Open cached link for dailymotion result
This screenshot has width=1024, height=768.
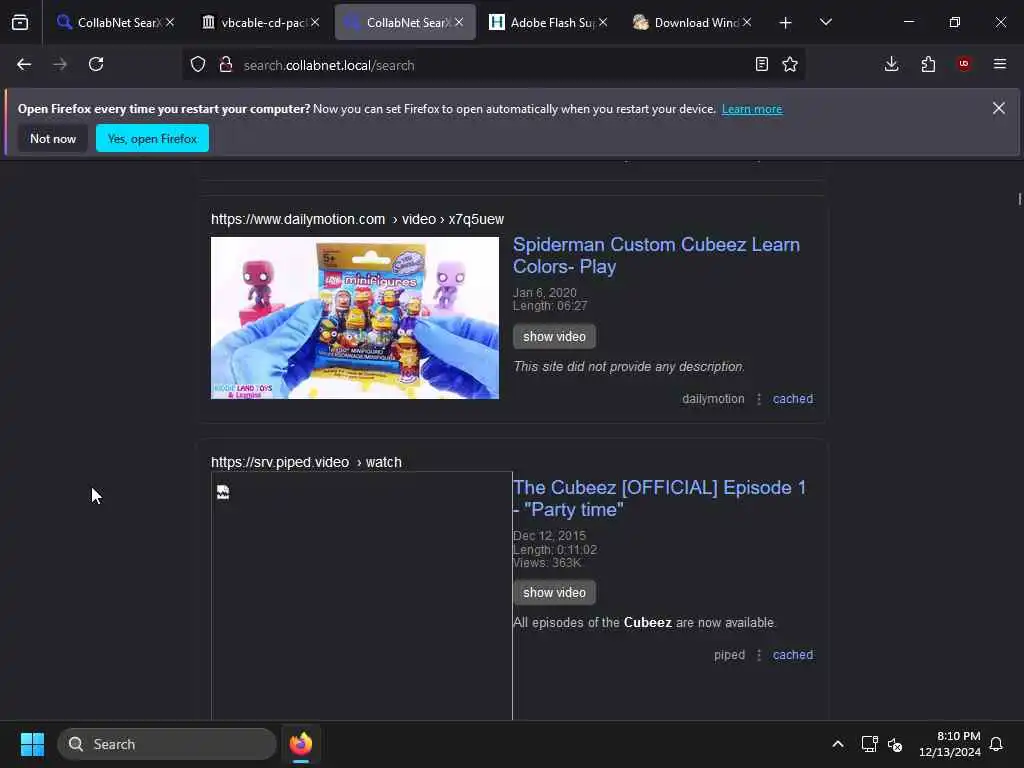pyautogui.click(x=793, y=398)
